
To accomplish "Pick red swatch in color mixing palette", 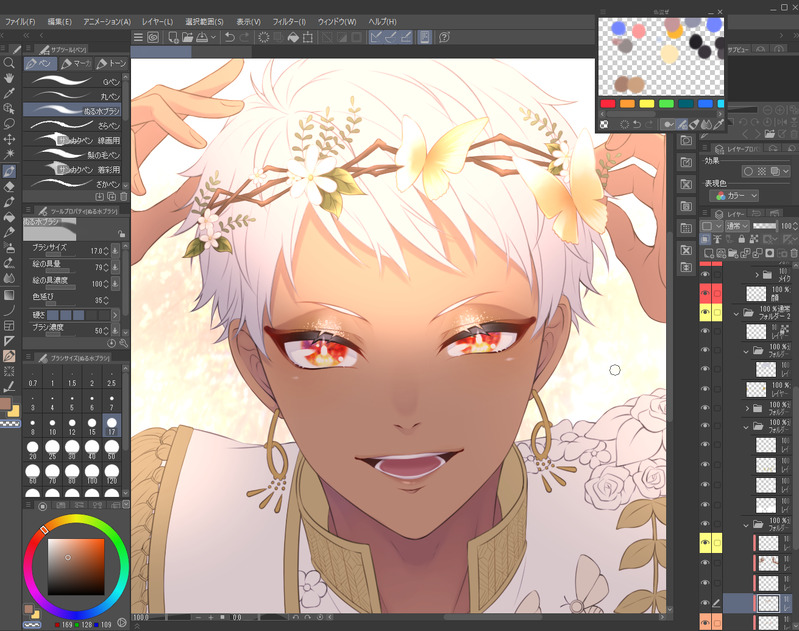I will point(608,103).
